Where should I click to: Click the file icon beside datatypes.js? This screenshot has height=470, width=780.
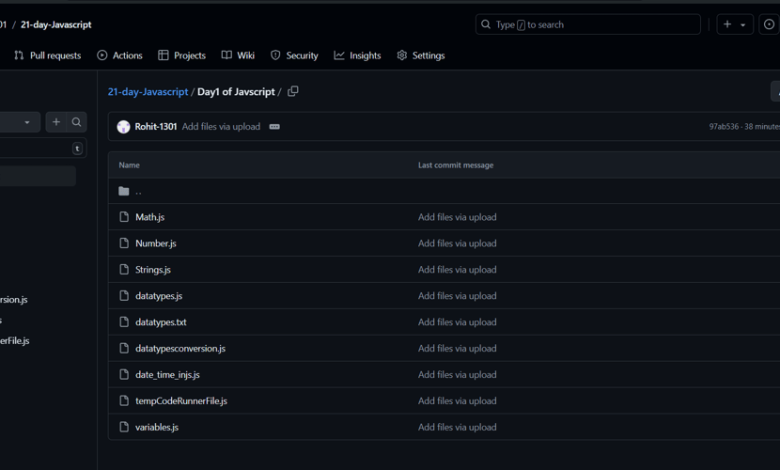pyautogui.click(x=124, y=296)
